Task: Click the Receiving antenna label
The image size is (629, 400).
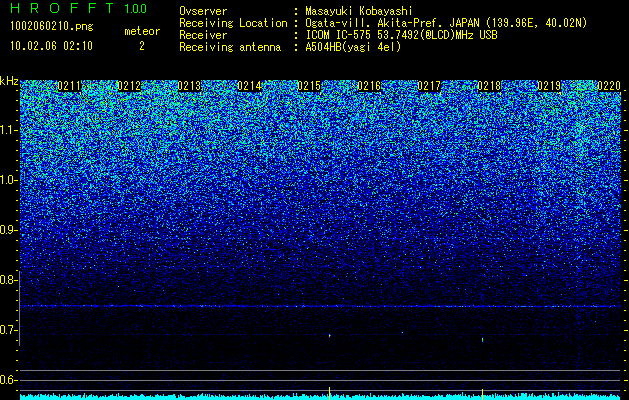Action: point(230,47)
